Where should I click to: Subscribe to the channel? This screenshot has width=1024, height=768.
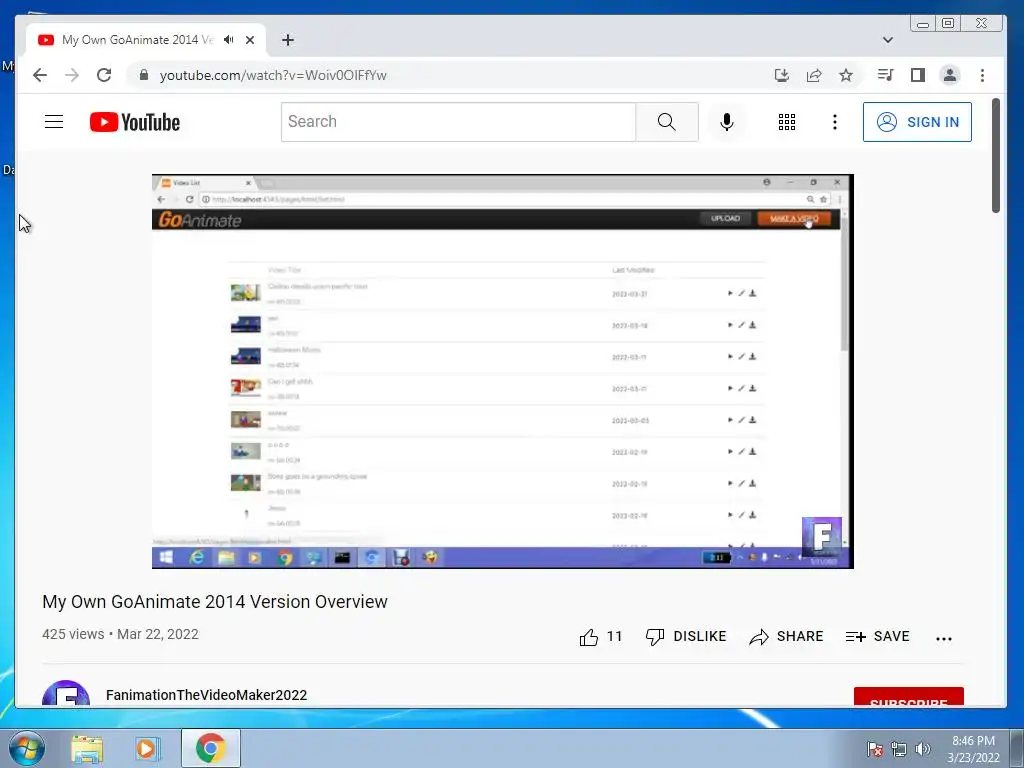(x=908, y=697)
